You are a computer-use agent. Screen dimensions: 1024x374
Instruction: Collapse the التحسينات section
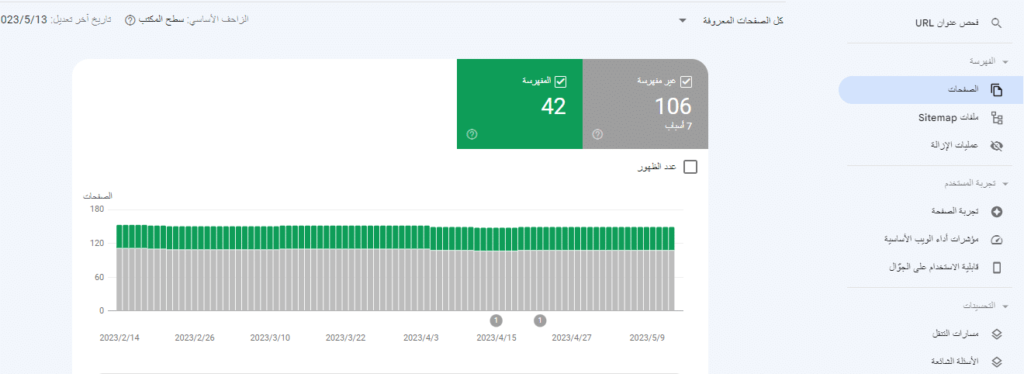1006,306
